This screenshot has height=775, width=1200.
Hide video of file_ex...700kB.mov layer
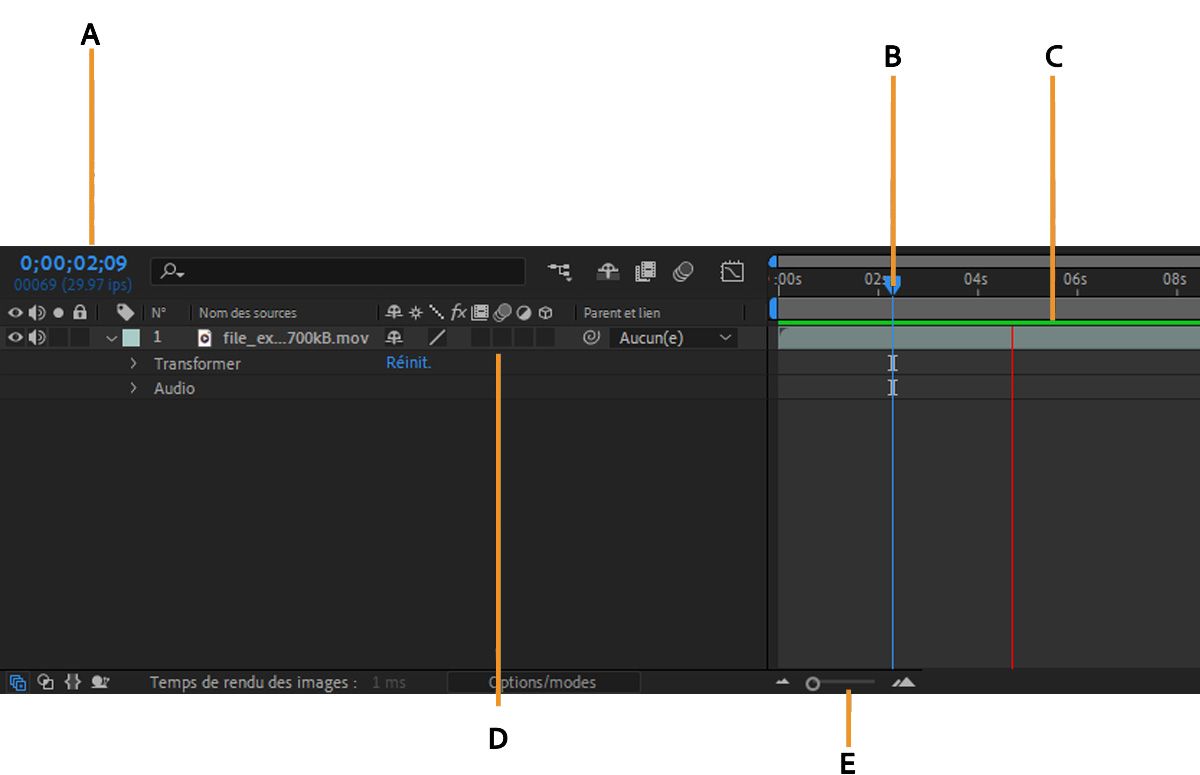pos(15,338)
